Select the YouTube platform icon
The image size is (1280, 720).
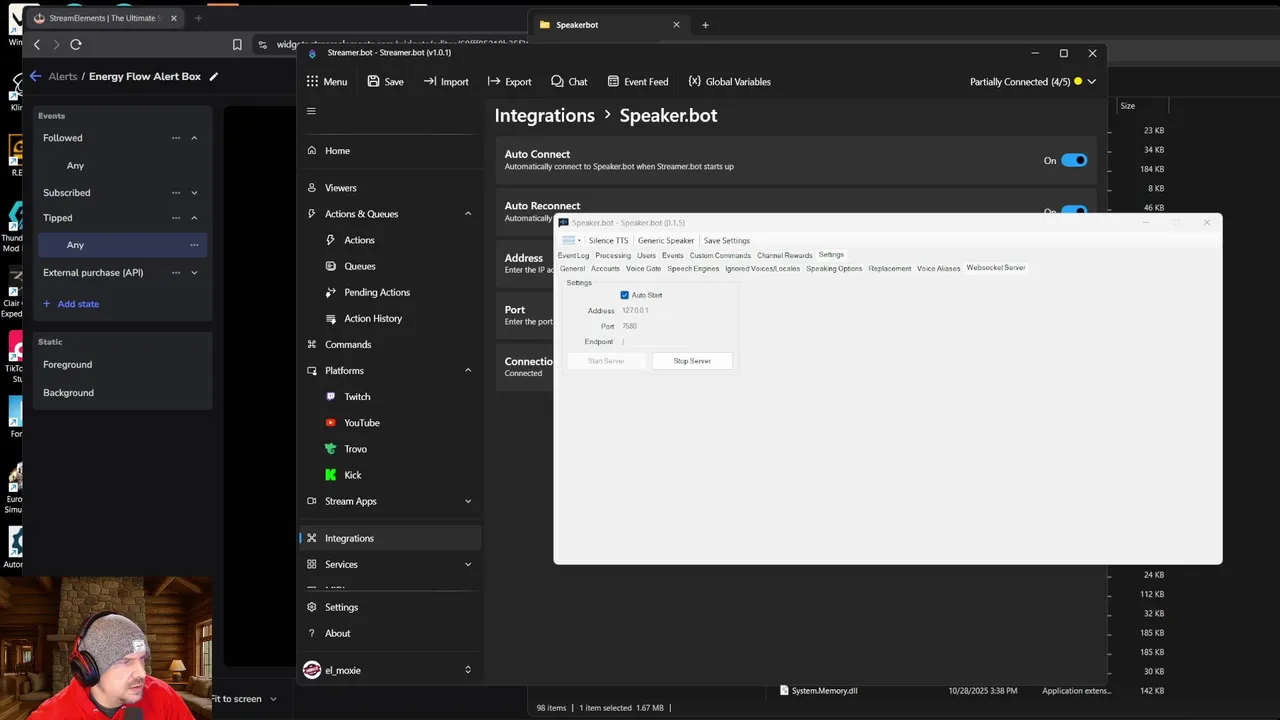point(331,423)
